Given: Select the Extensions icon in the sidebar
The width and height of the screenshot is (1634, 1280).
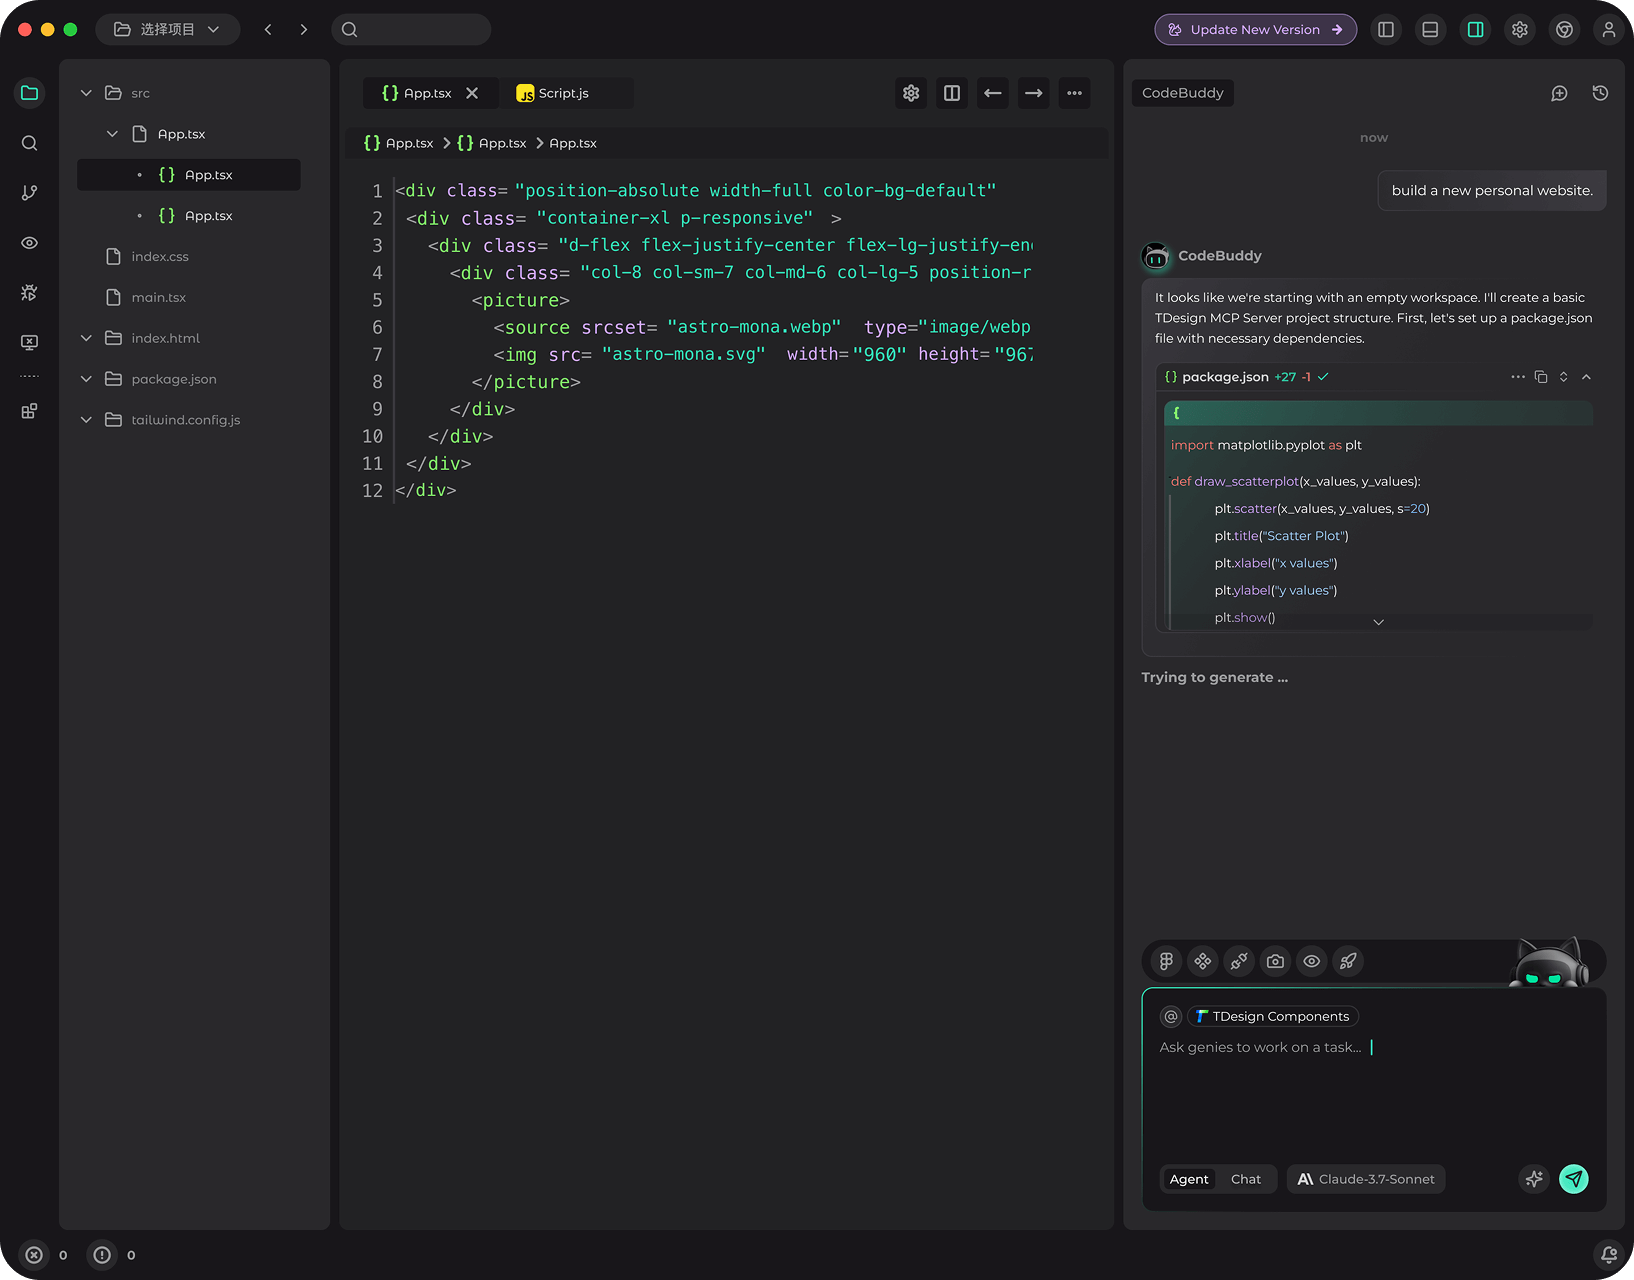Looking at the screenshot, I should [x=29, y=411].
